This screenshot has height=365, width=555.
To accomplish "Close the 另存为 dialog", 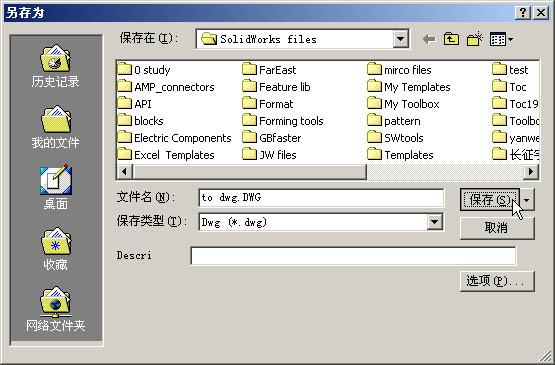I will pyautogui.click(x=541, y=13).
